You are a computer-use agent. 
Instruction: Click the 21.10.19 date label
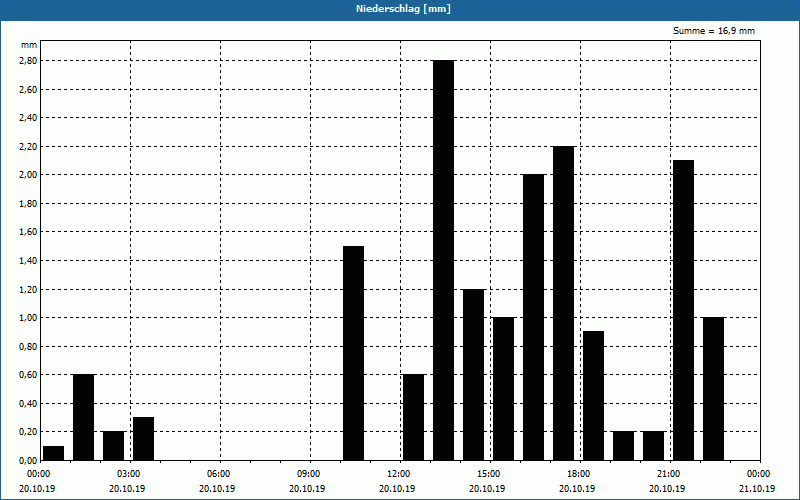tap(757, 488)
